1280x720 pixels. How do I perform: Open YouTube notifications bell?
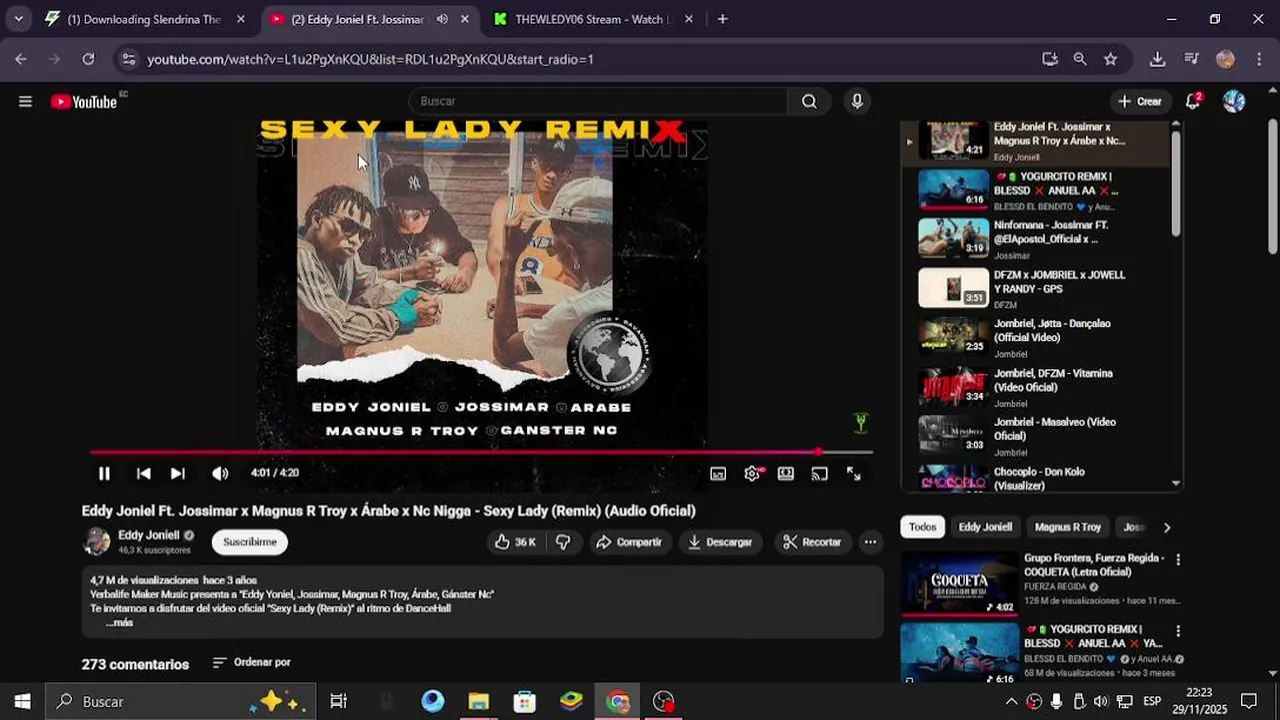pos(1193,101)
